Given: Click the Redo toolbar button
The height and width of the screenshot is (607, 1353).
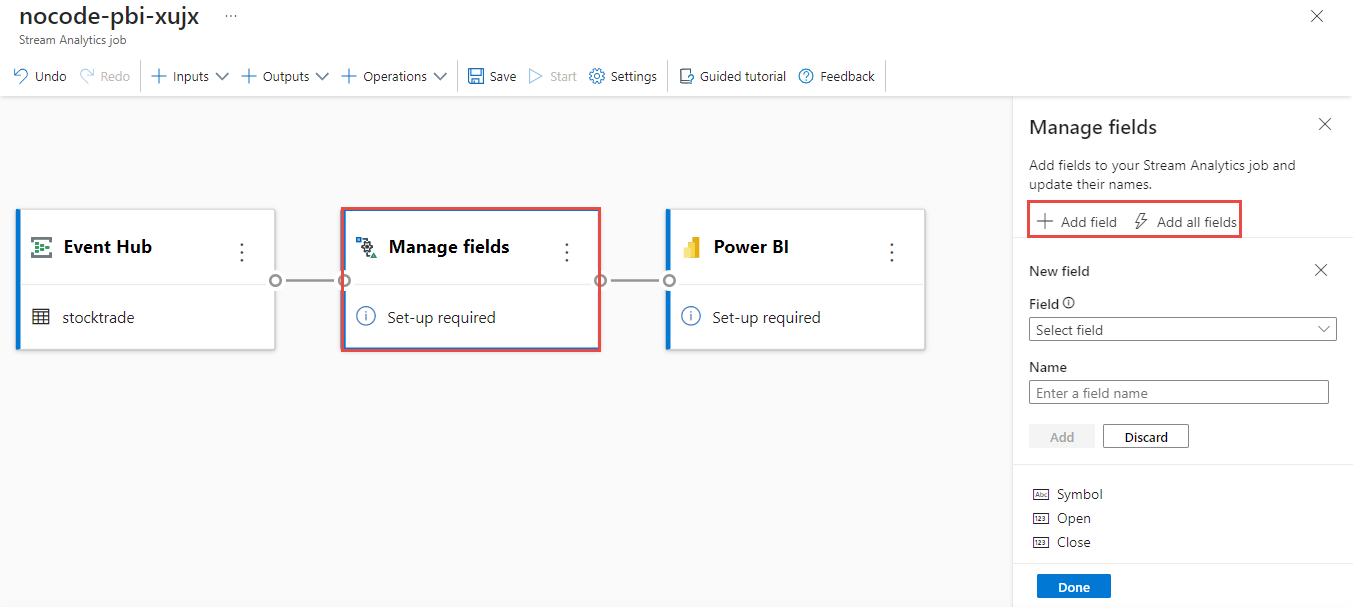Looking at the screenshot, I should 105,76.
